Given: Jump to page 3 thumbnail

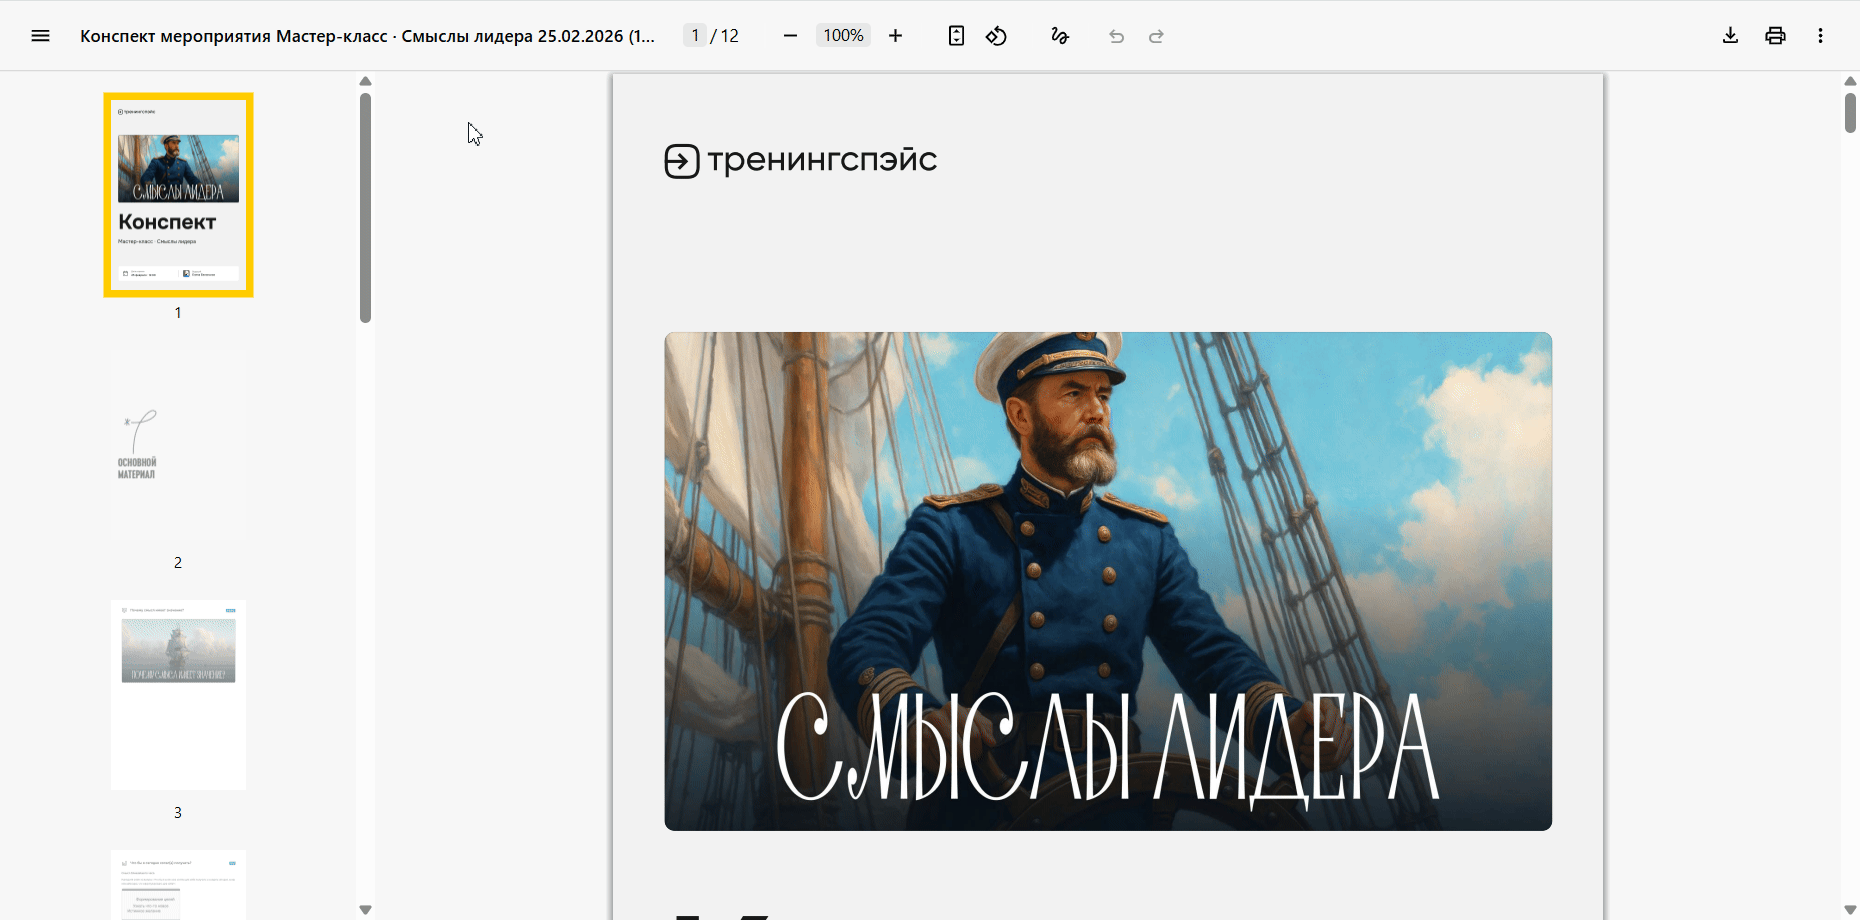Looking at the screenshot, I should coord(178,695).
